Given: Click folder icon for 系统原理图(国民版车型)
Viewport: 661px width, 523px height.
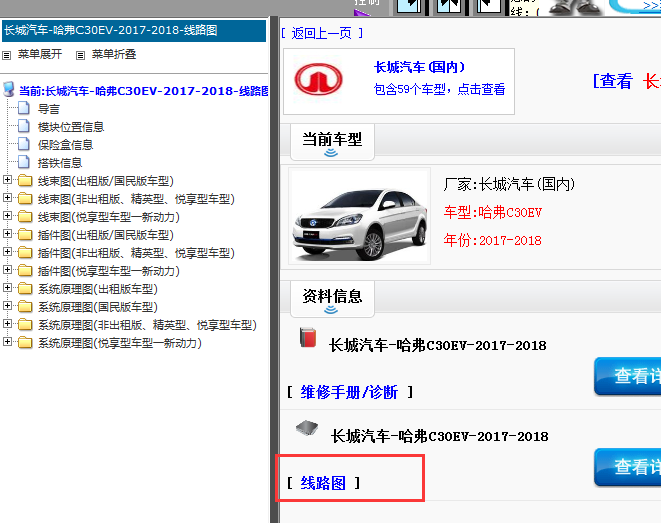Looking at the screenshot, I should 25,307.
